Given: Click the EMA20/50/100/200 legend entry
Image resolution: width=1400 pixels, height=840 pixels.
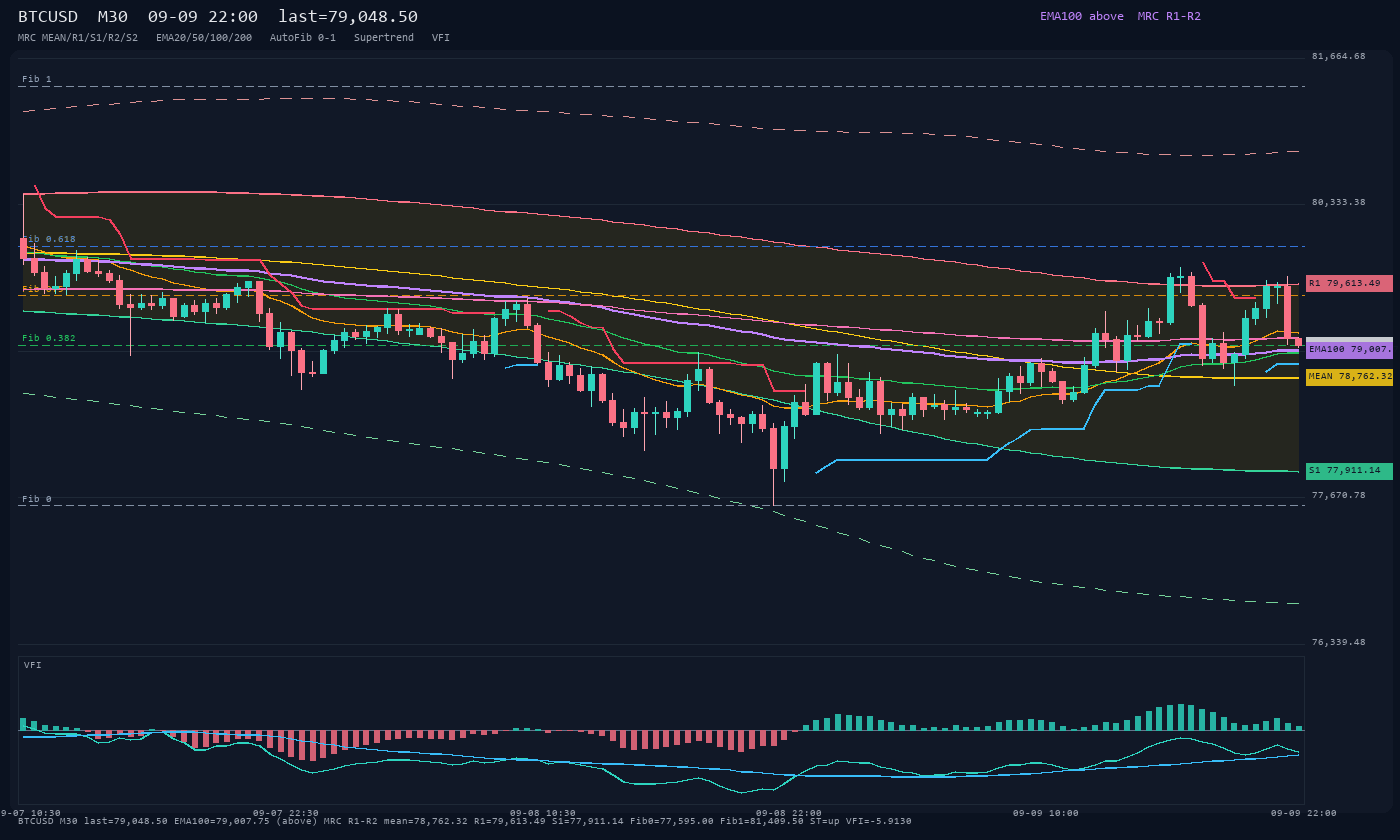Looking at the screenshot, I should tap(204, 37).
